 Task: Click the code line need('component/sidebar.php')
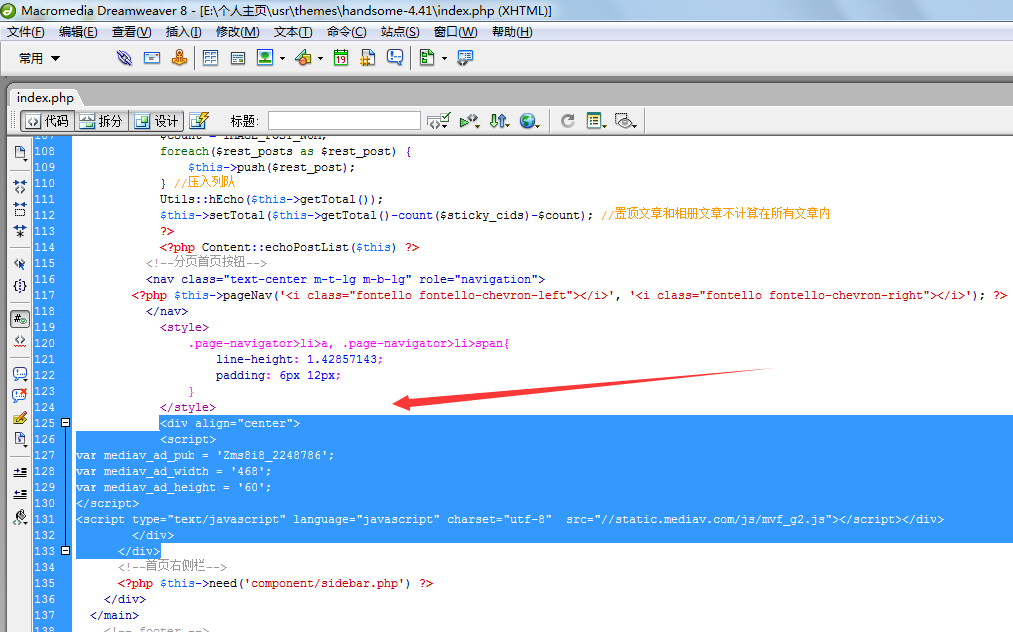pos(275,583)
